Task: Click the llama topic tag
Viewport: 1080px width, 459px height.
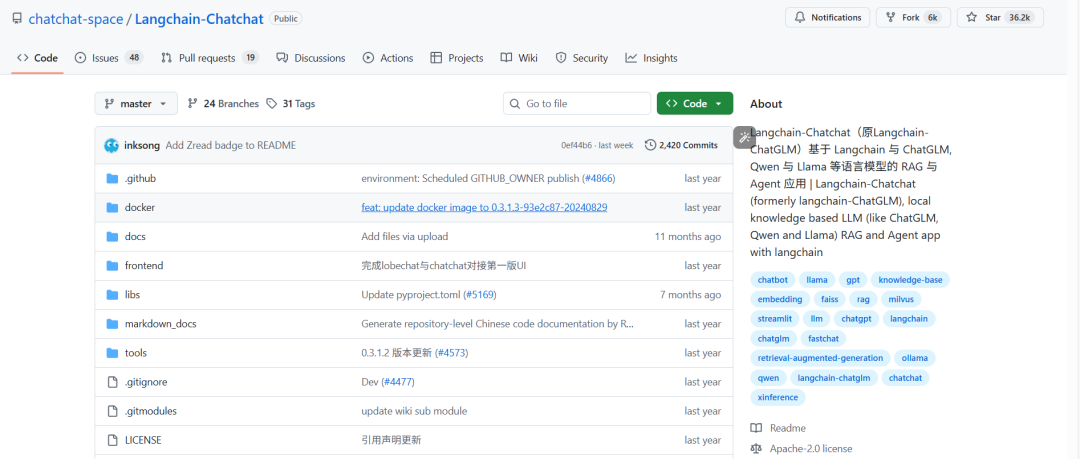Action: (817, 280)
